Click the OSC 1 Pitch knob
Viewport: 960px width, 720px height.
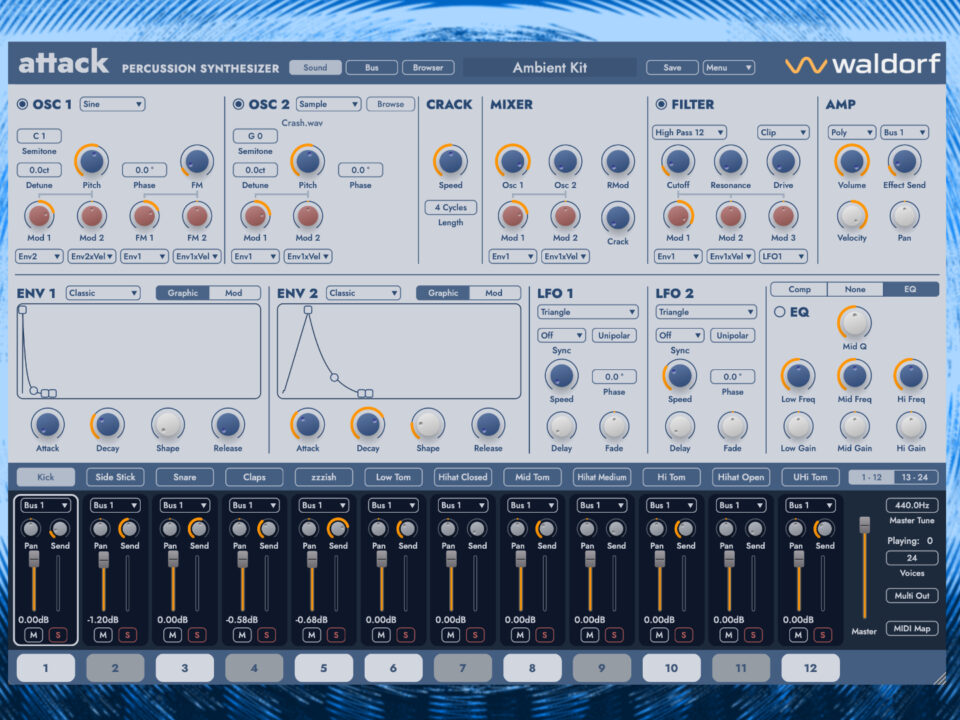[x=91, y=161]
